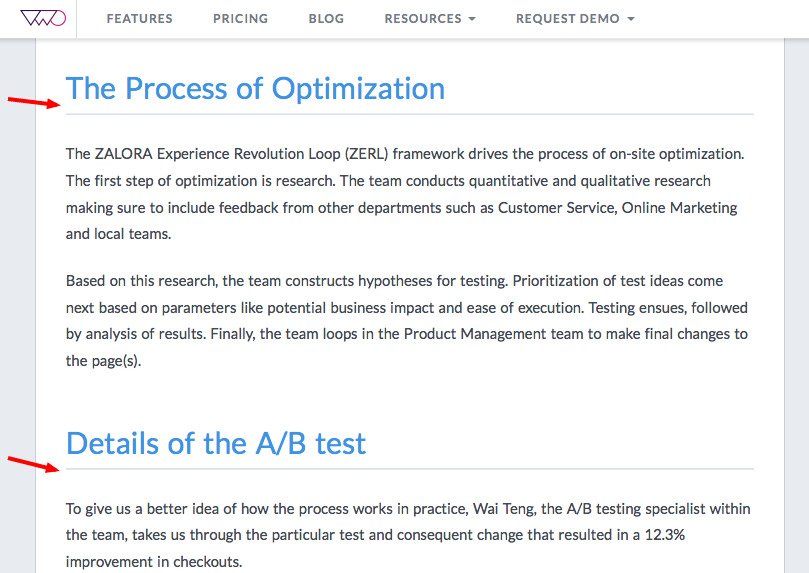Click the paragraph mentioning Wai Teng
This screenshot has height=573, width=809.
coord(408,535)
